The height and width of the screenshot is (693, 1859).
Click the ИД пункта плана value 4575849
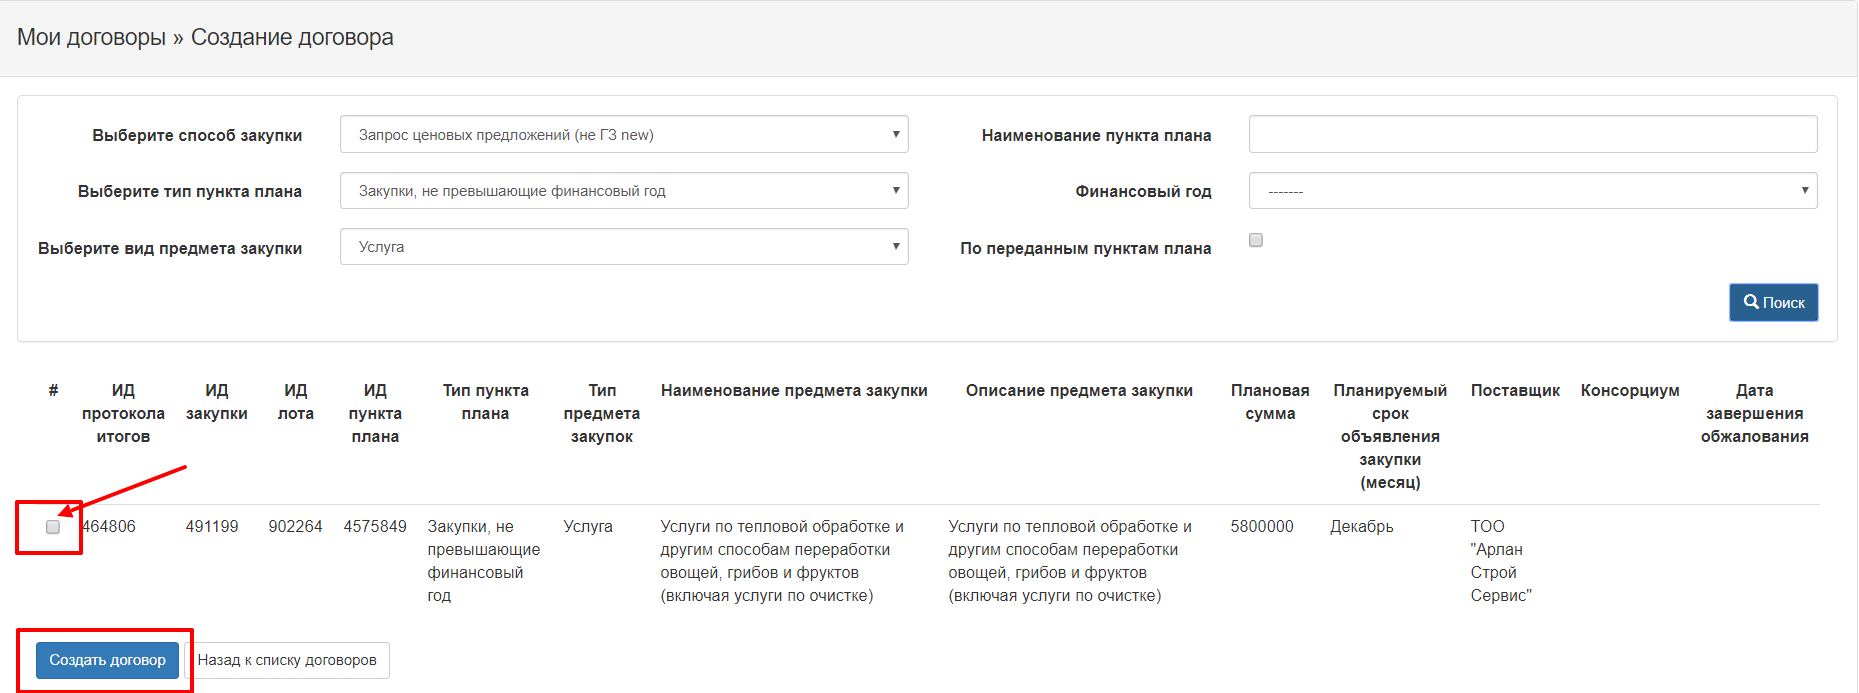pos(375,526)
